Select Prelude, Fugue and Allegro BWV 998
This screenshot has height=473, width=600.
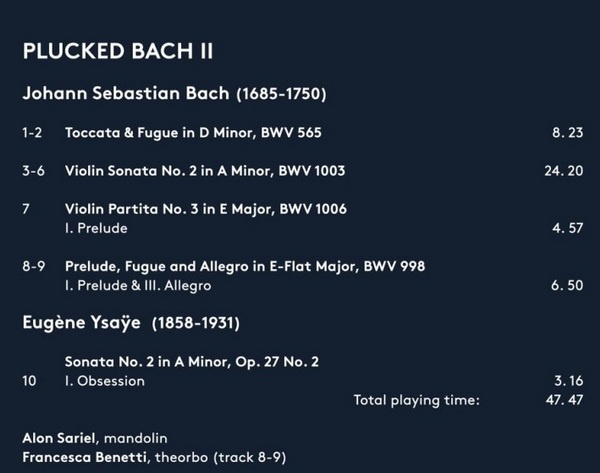[x=245, y=266]
